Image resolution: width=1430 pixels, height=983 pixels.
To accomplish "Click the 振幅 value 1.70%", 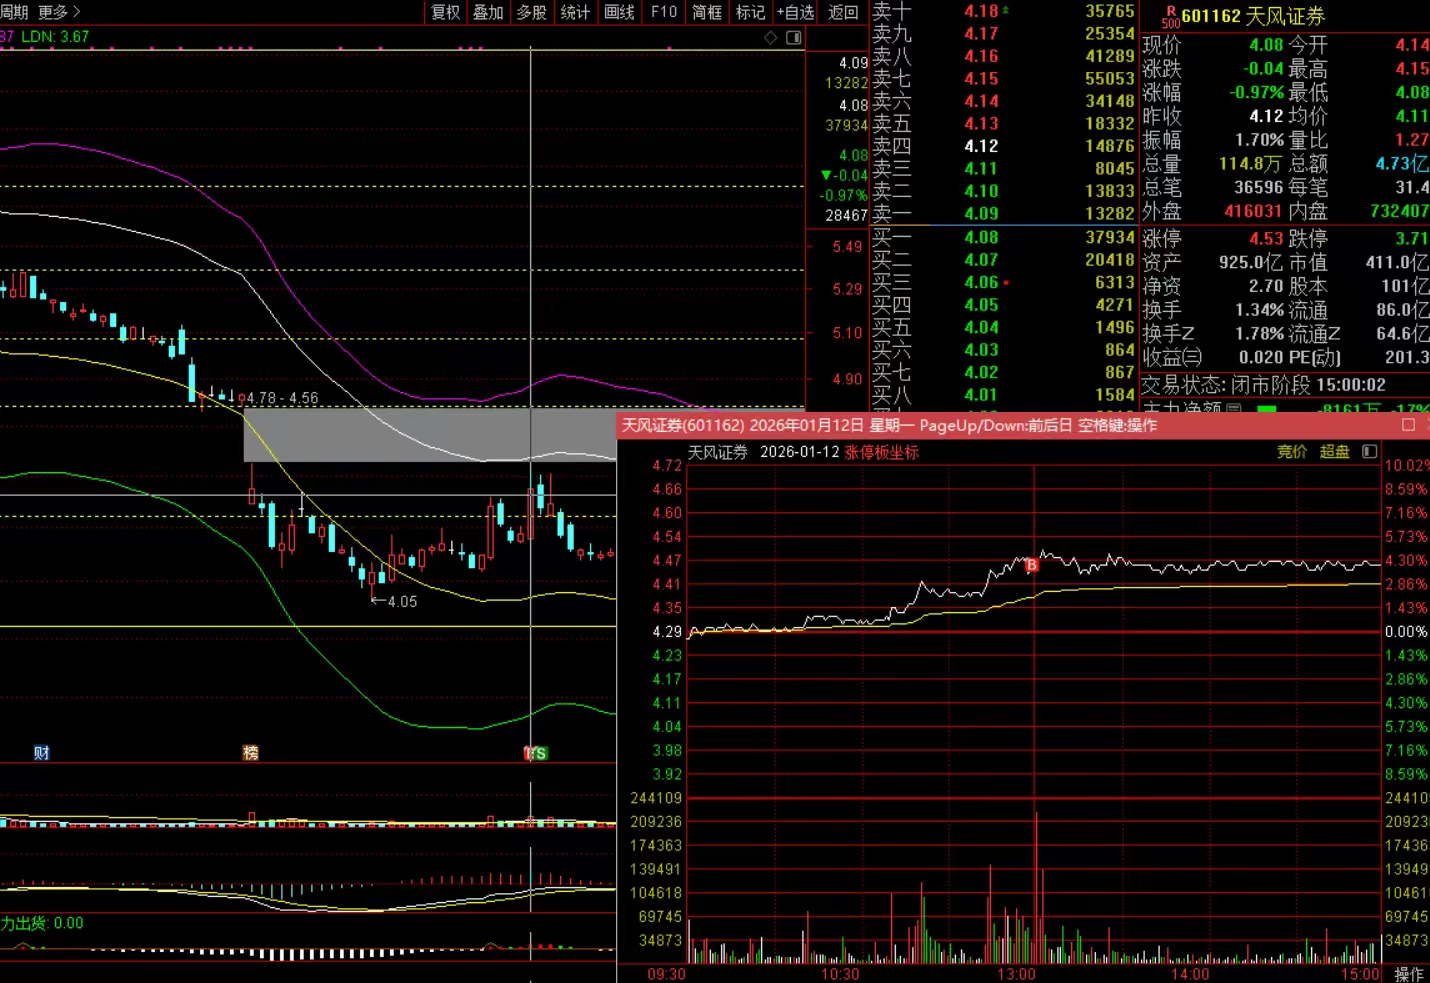I will 1259,140.
